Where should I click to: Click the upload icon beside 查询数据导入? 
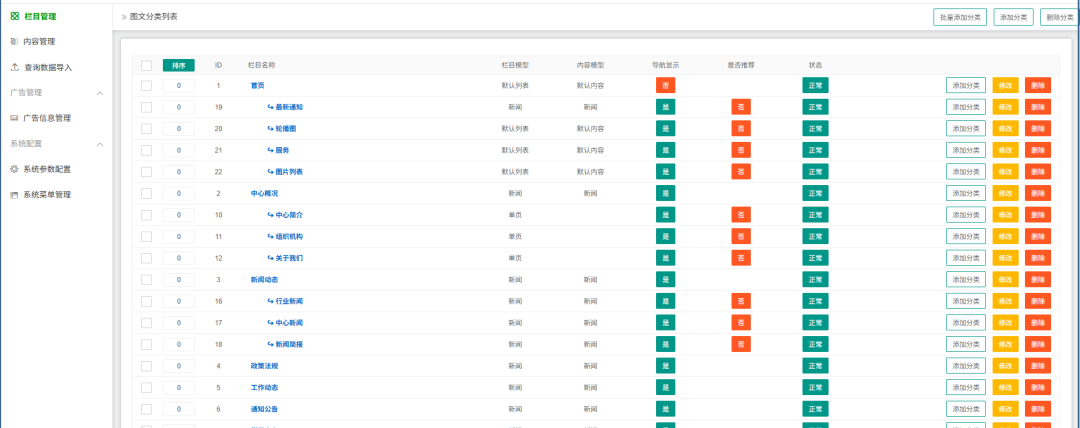14,67
